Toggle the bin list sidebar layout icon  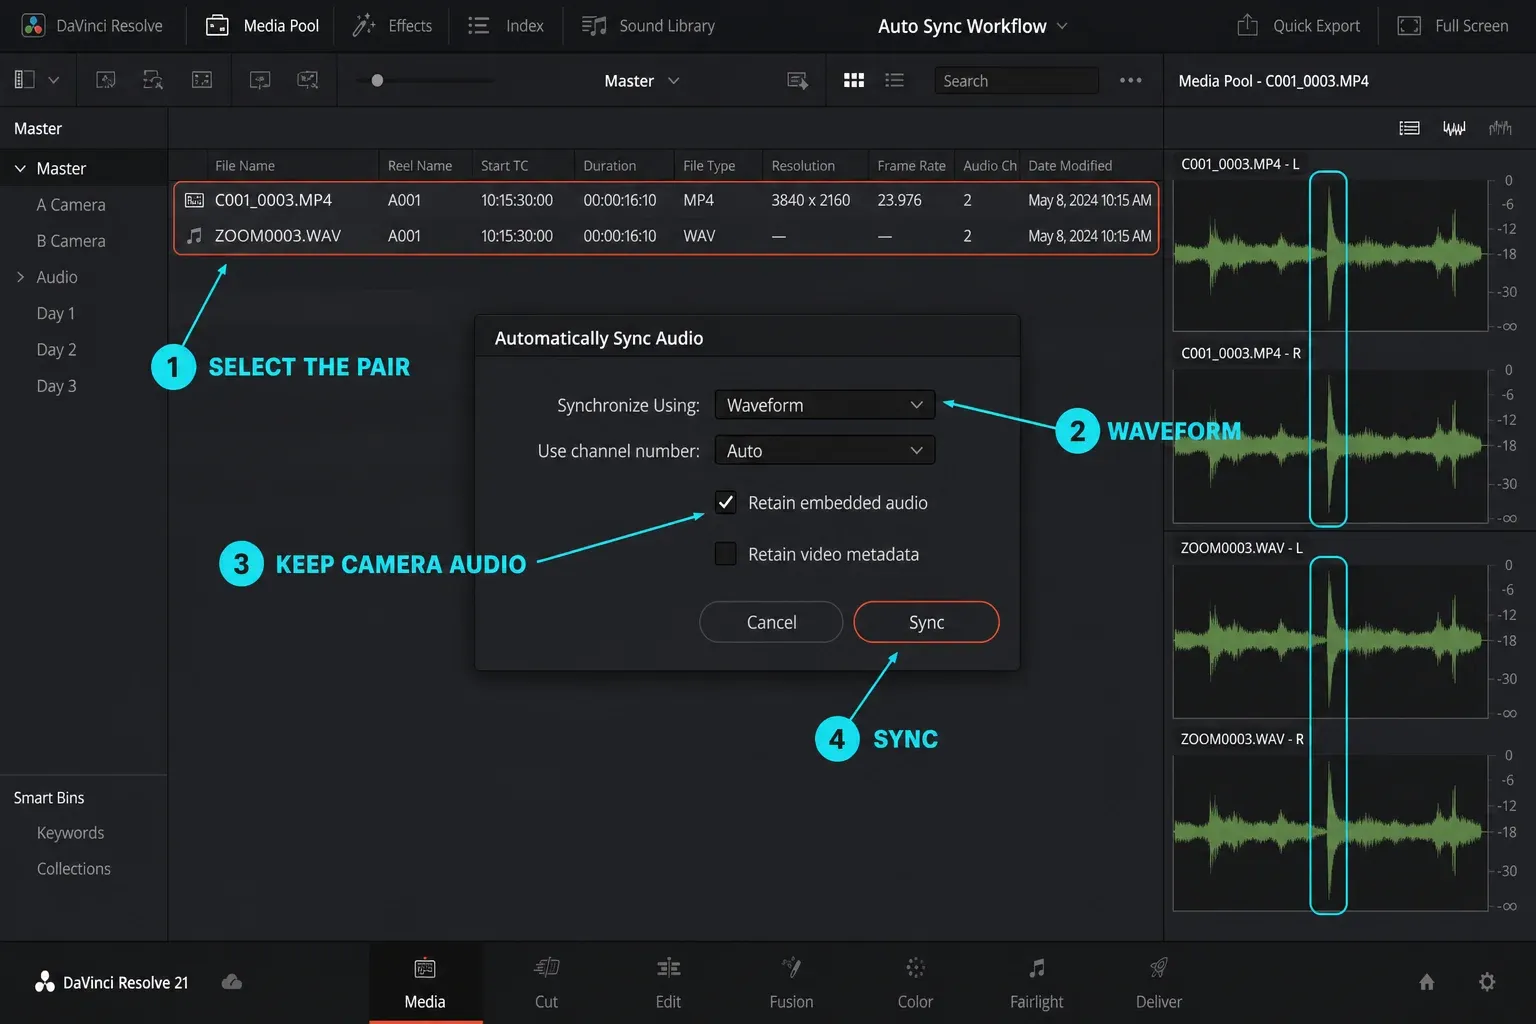pos(25,80)
